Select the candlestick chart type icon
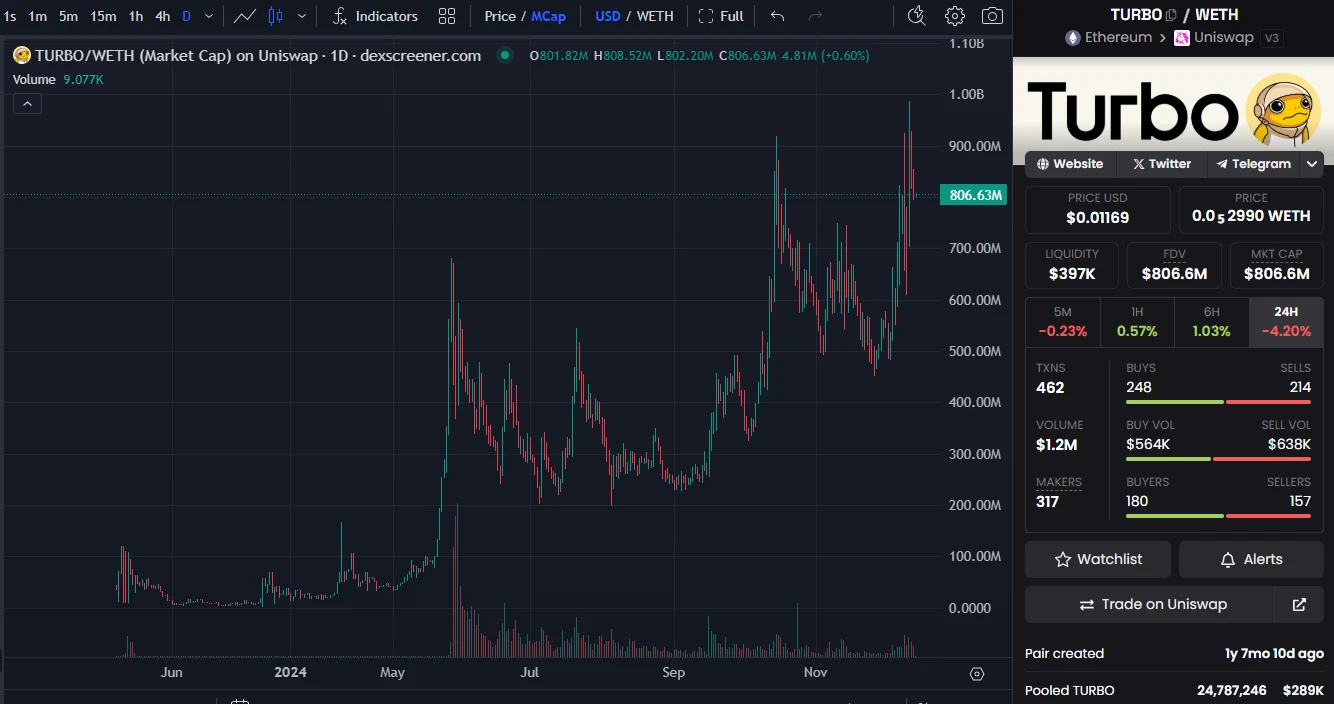The width and height of the screenshot is (1334, 704). [275, 16]
